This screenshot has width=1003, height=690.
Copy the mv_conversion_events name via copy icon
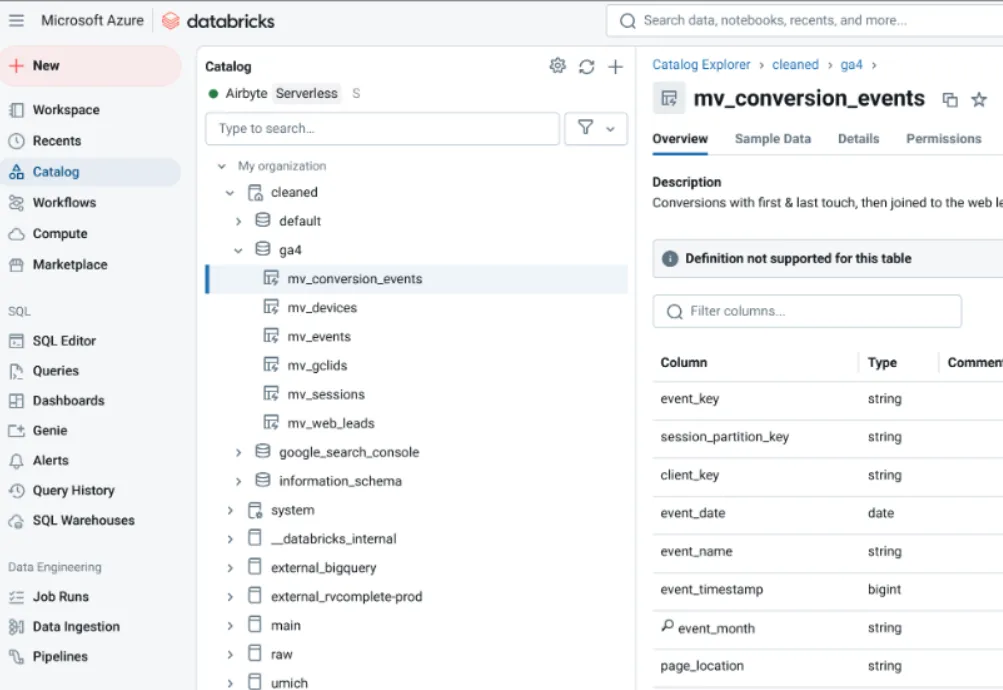tap(948, 99)
